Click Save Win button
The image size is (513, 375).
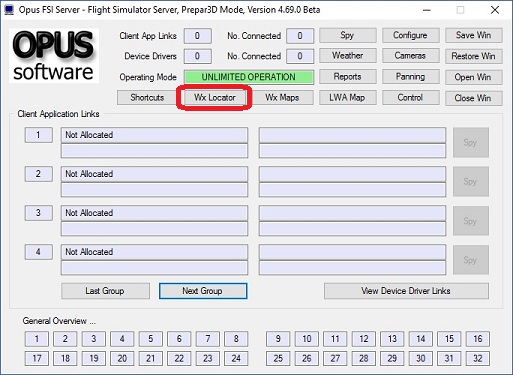click(473, 35)
